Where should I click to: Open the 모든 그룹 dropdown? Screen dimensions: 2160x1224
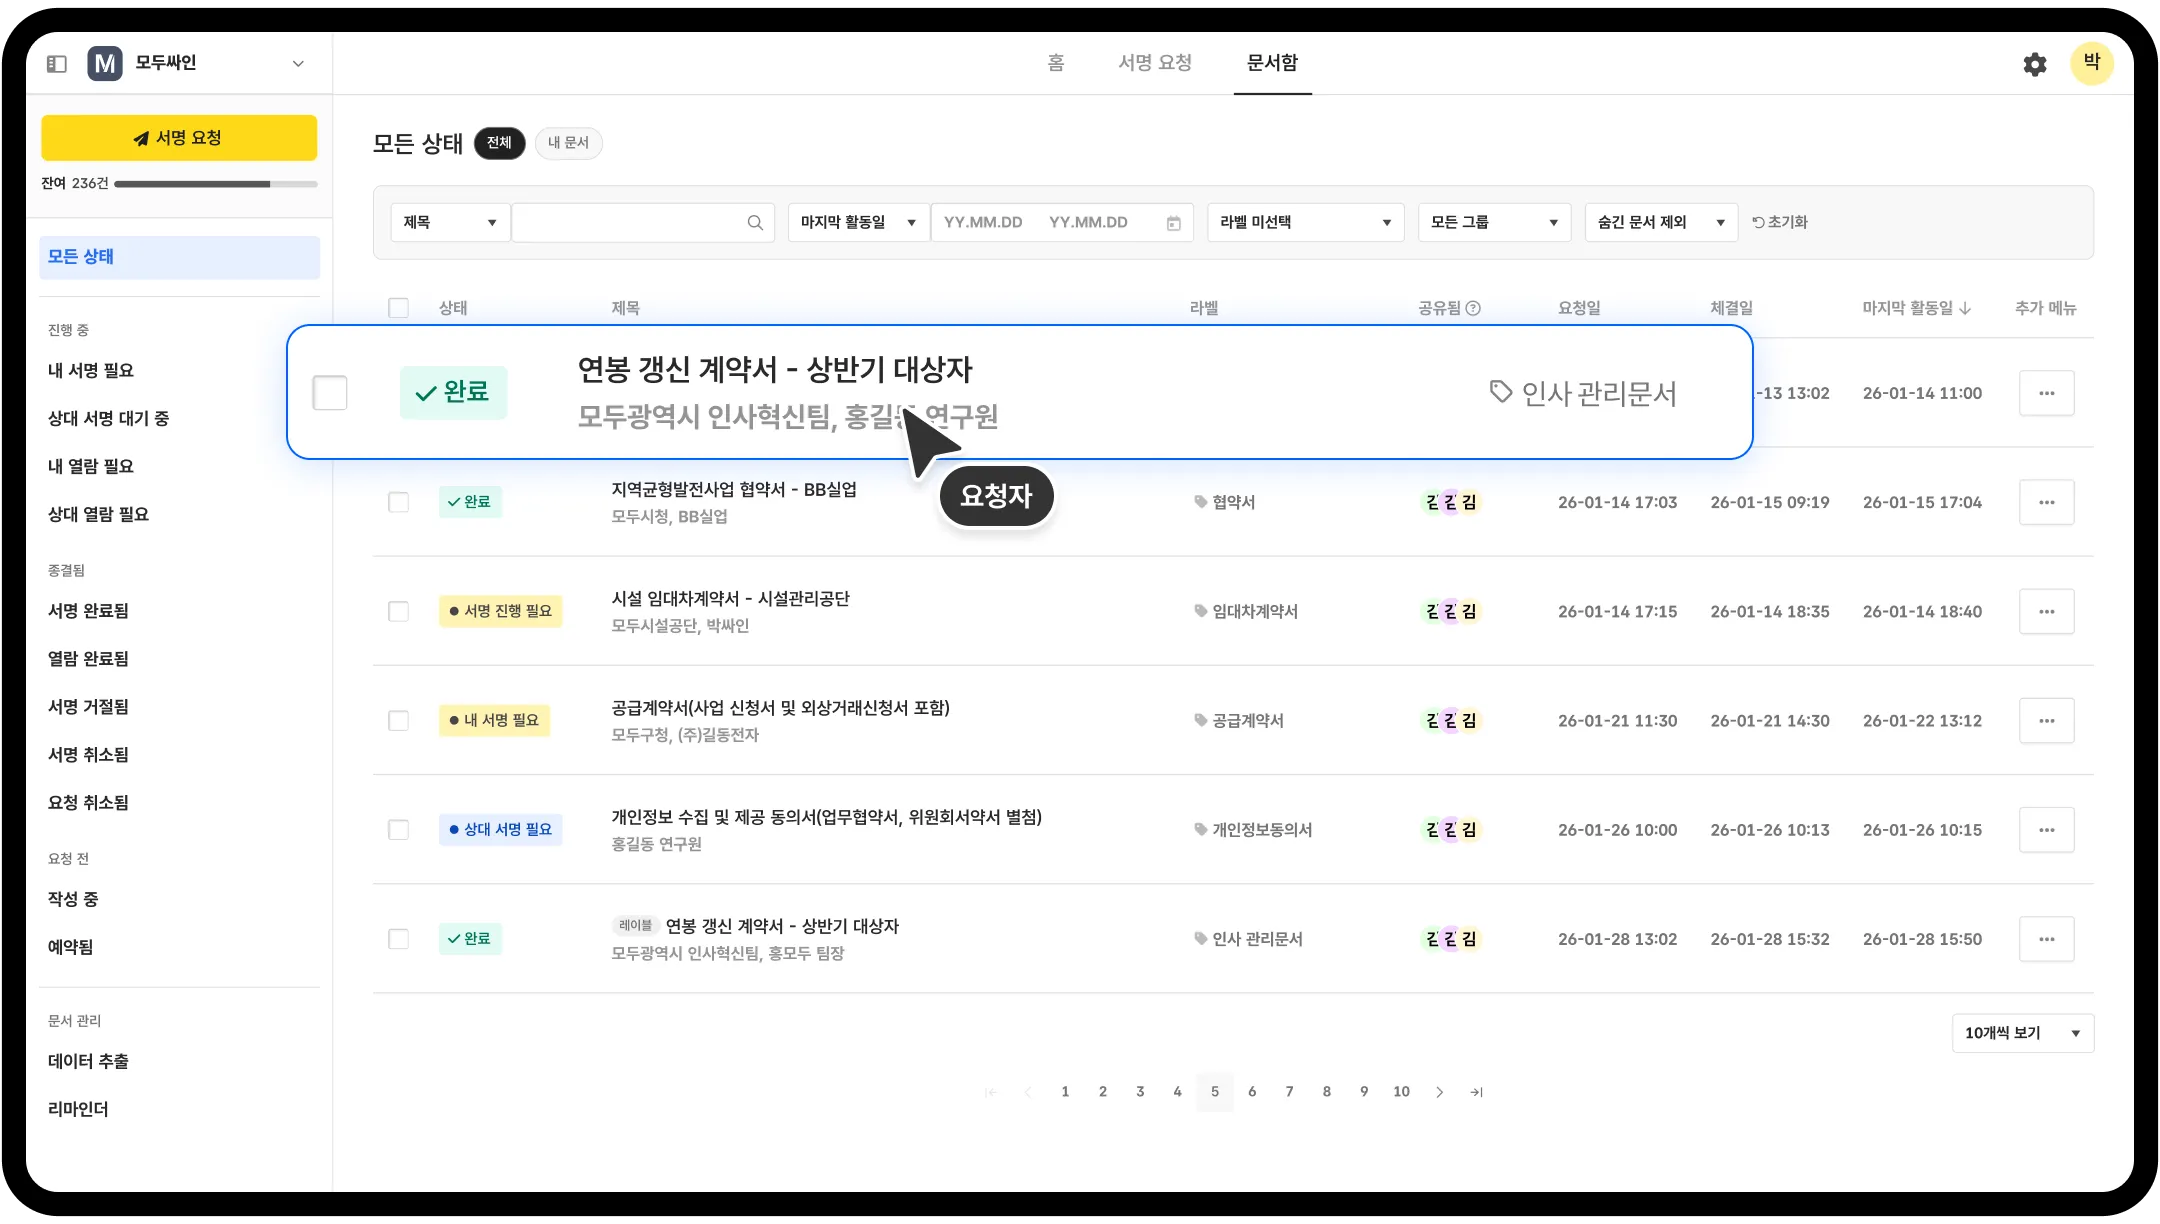[x=1493, y=222]
